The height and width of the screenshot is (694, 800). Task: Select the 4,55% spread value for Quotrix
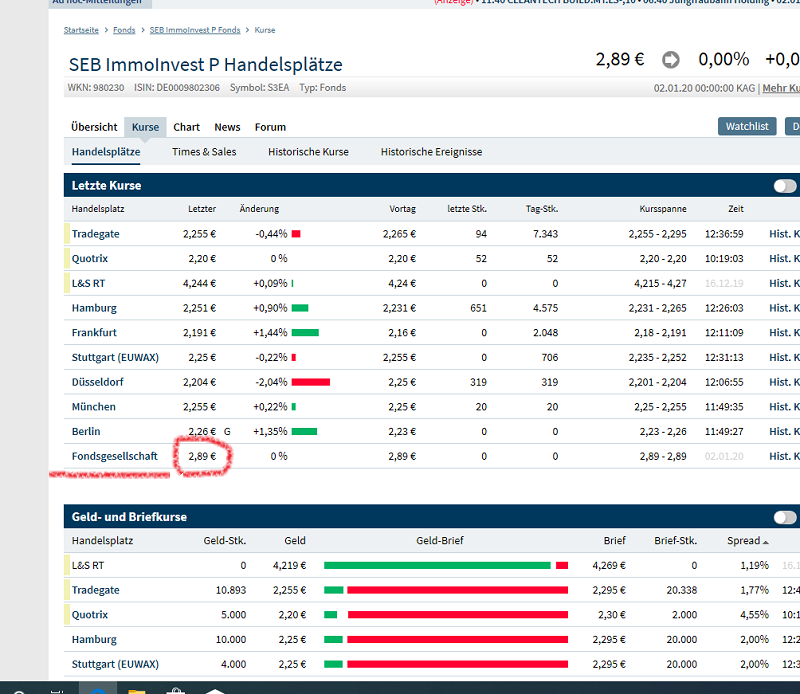click(x=754, y=615)
